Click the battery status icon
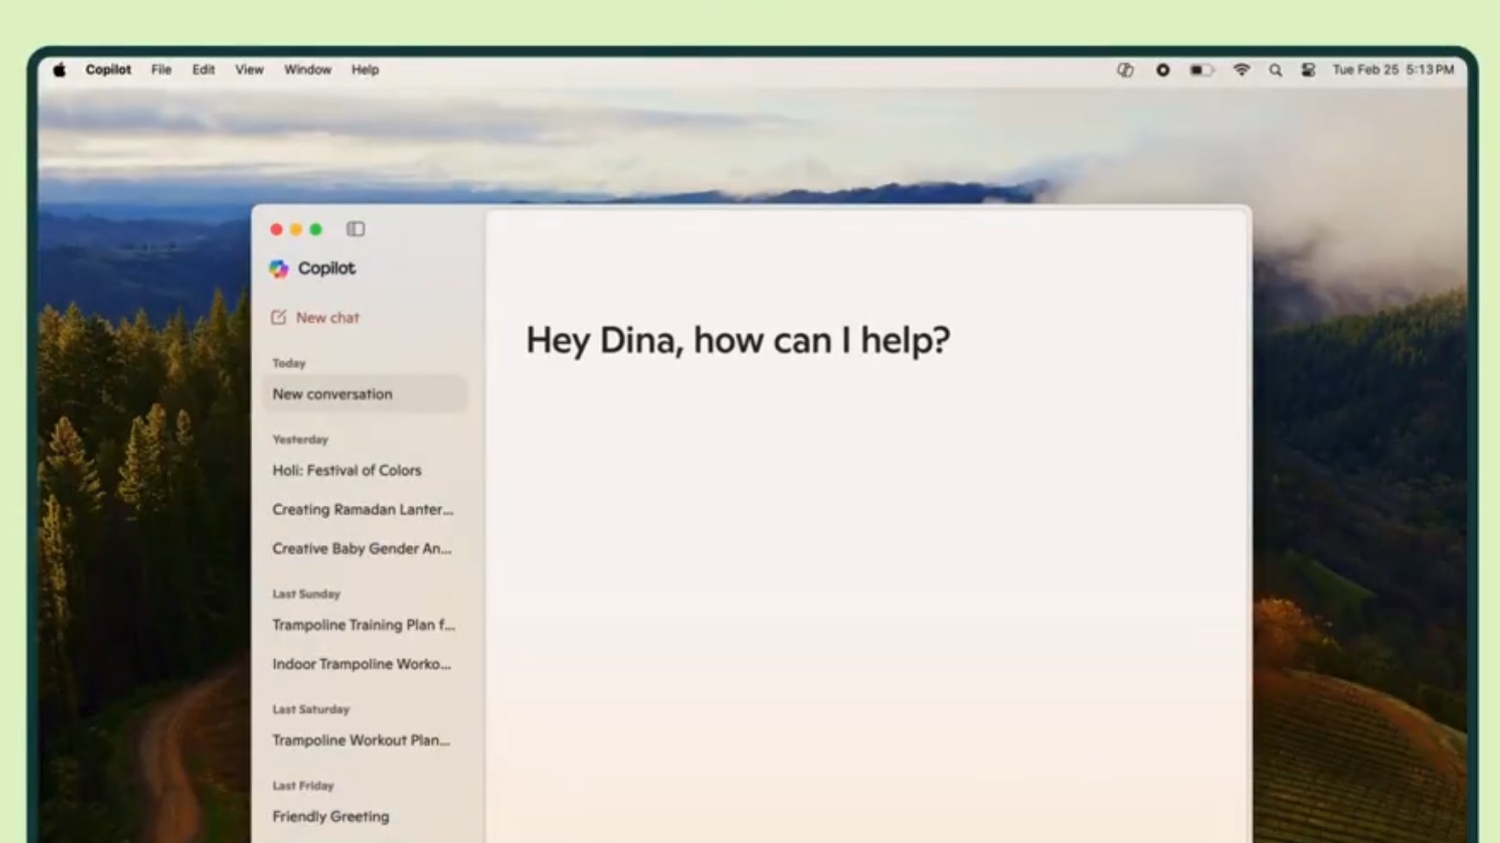1500x843 pixels. pyautogui.click(x=1201, y=70)
